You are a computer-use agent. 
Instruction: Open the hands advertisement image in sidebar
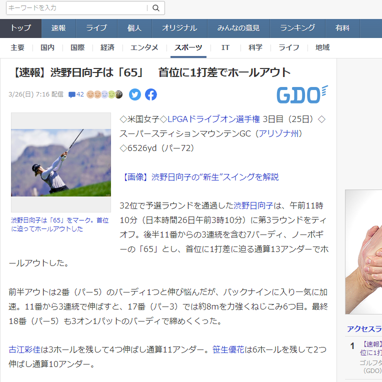pyautogui.click(x=364, y=252)
